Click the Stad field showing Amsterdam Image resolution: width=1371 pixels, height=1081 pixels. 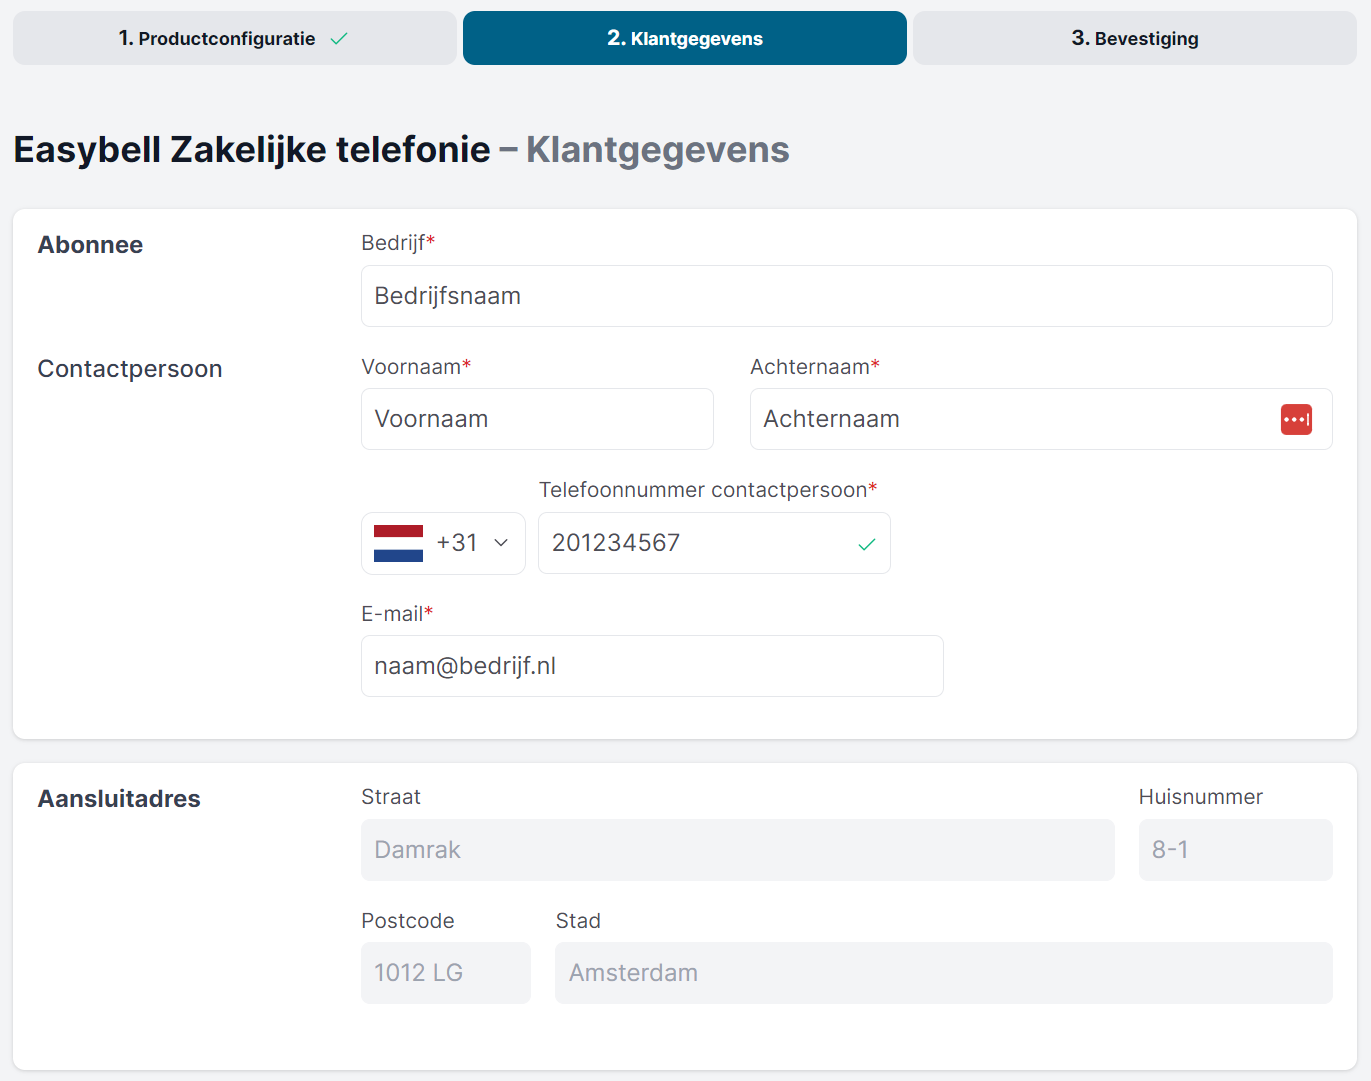click(x=943, y=973)
